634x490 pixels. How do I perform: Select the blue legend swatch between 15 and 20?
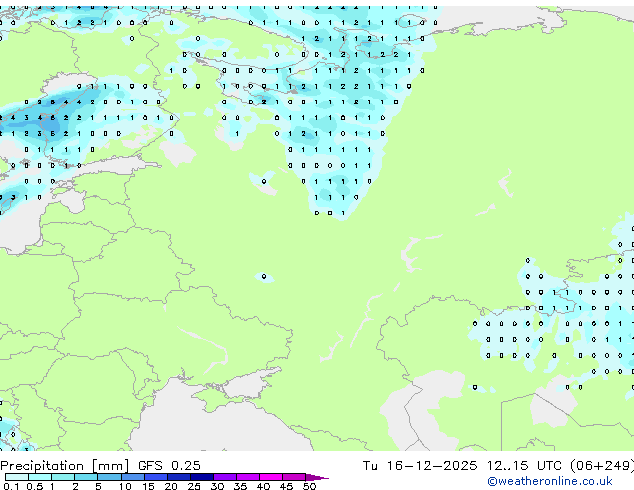pos(155,477)
